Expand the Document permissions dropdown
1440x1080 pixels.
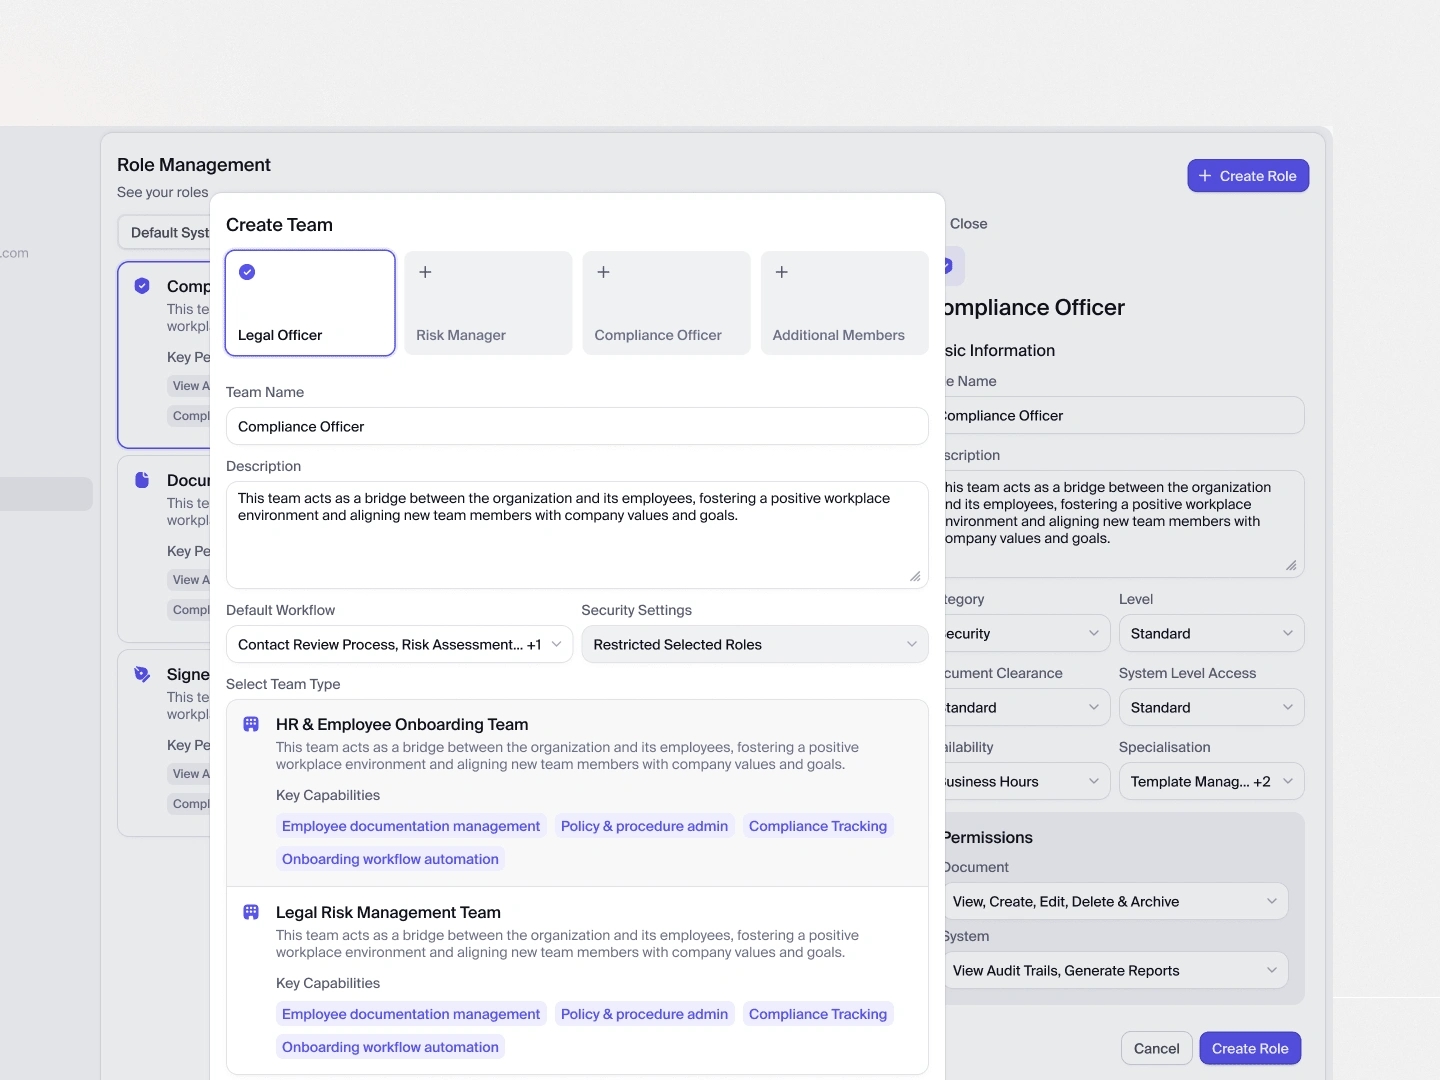pos(1114,901)
